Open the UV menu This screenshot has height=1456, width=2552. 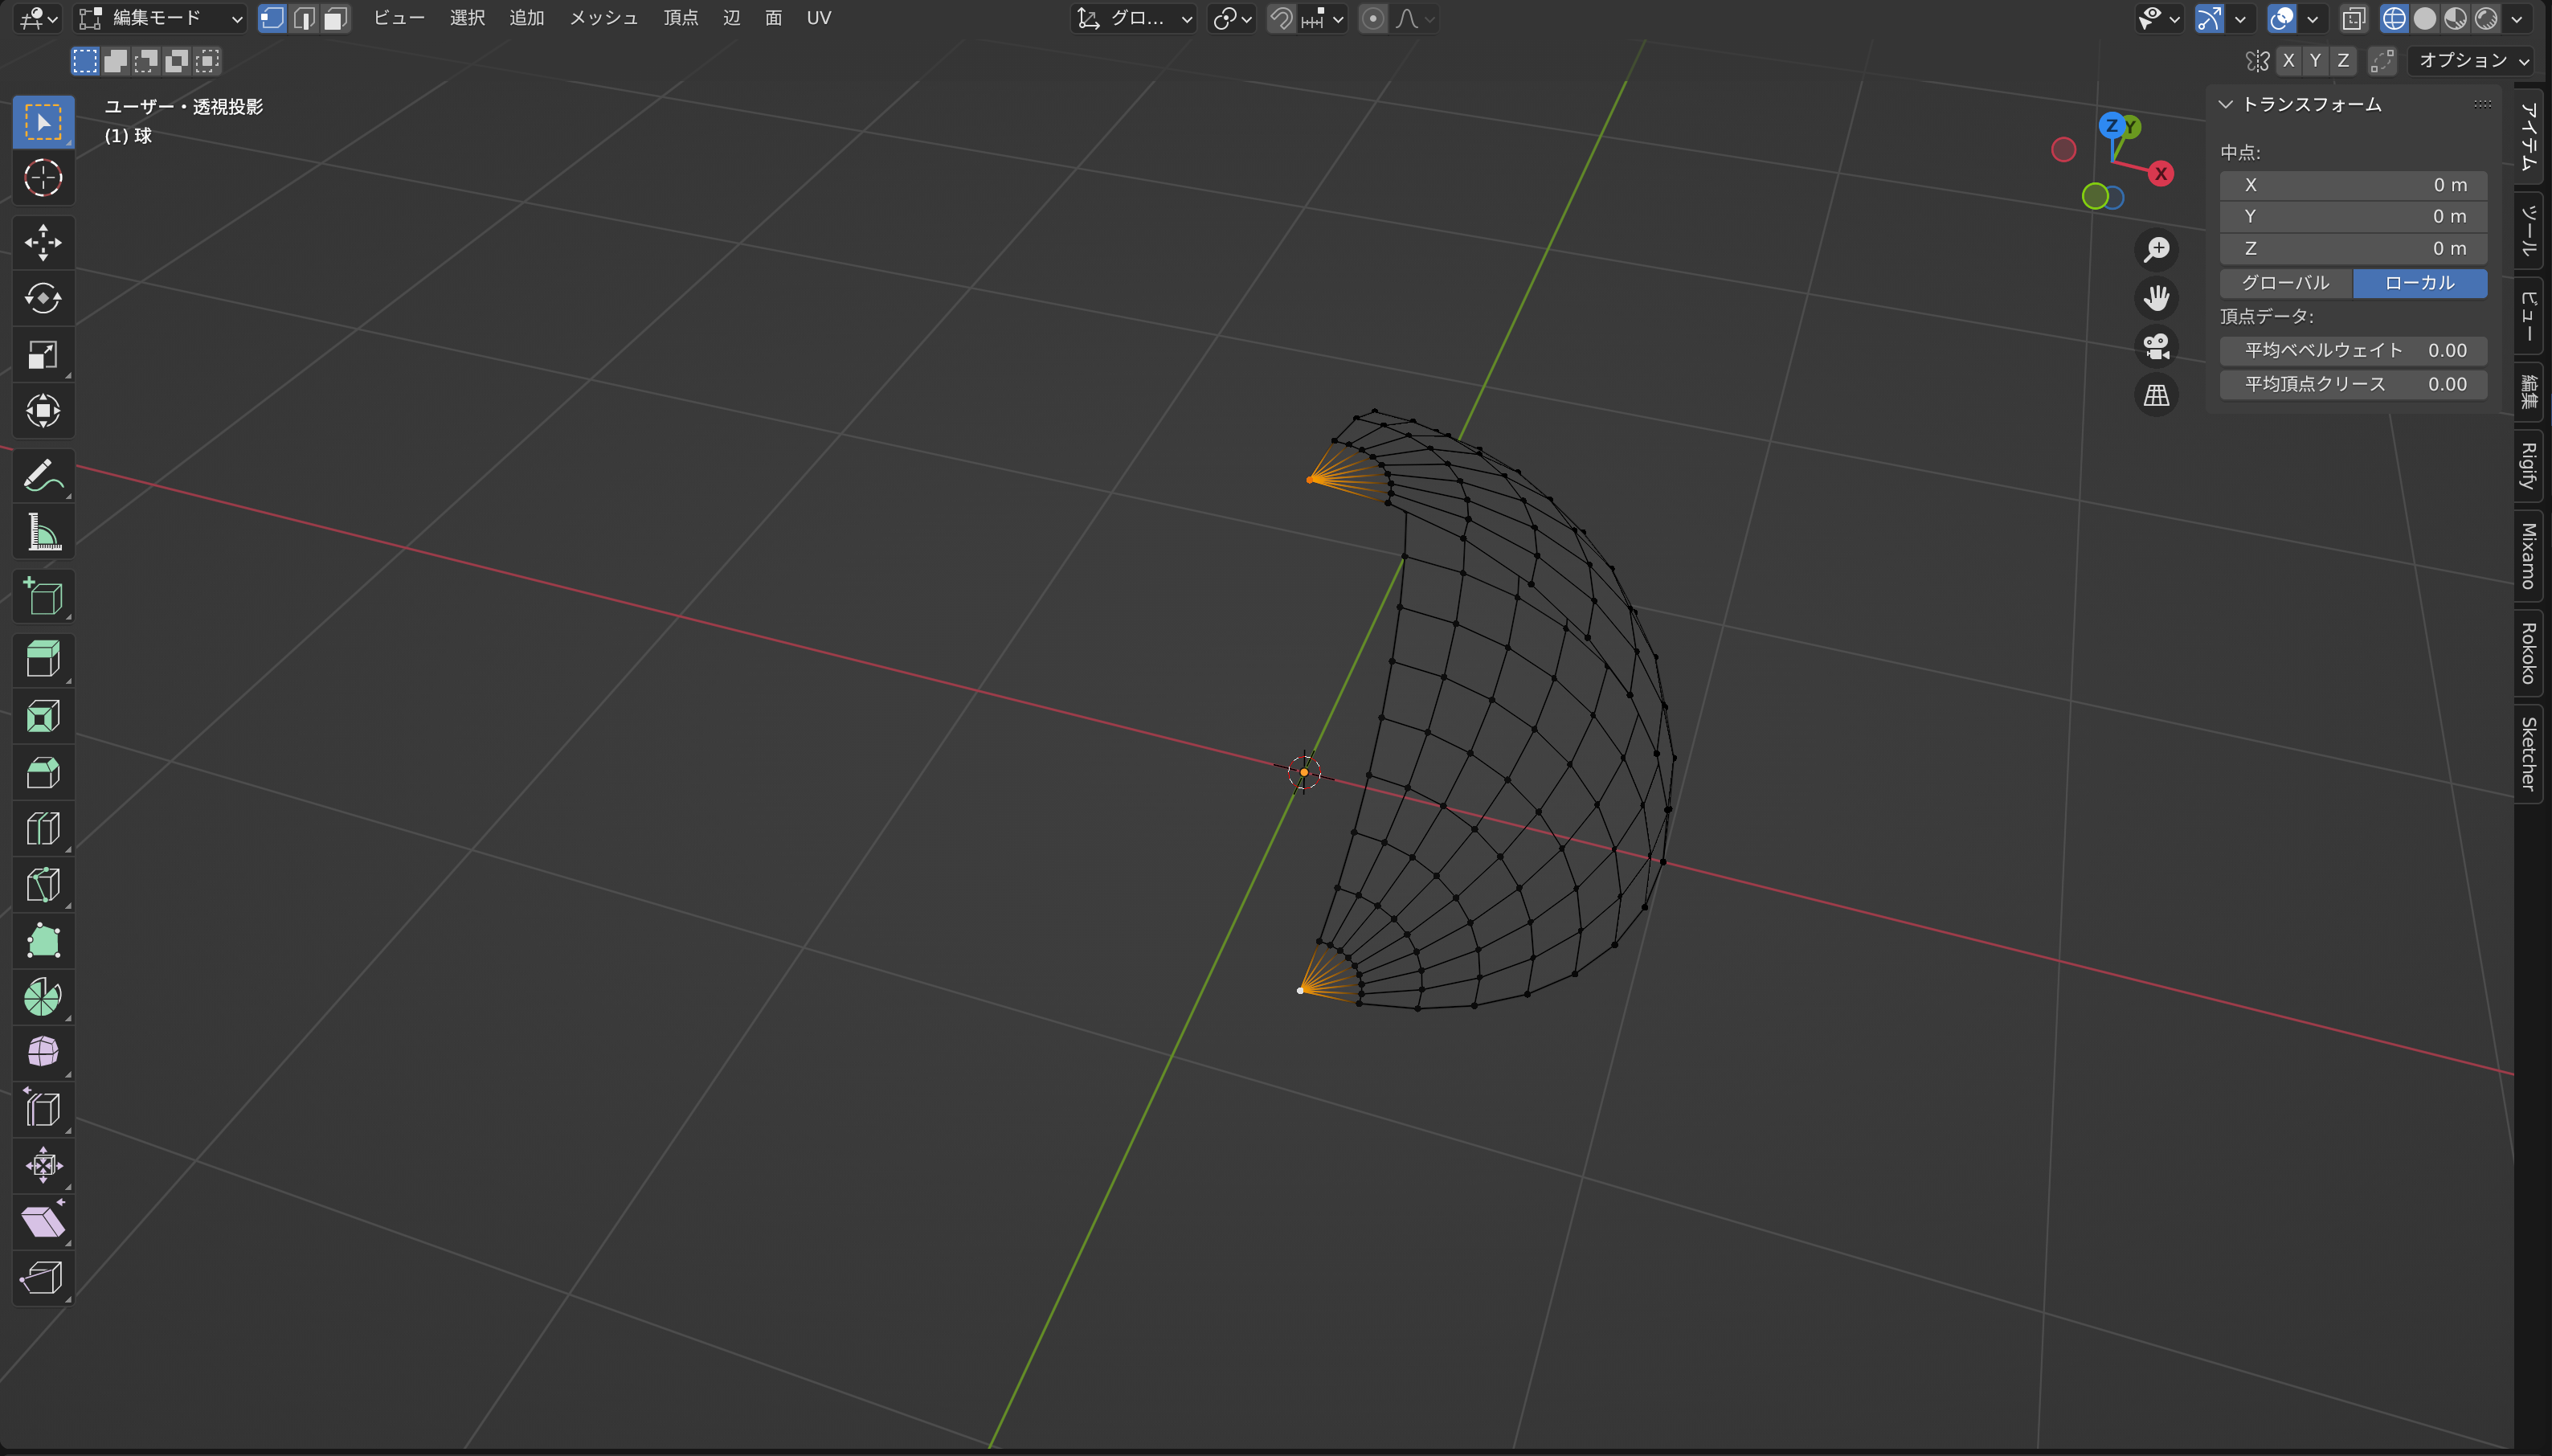[x=819, y=18]
